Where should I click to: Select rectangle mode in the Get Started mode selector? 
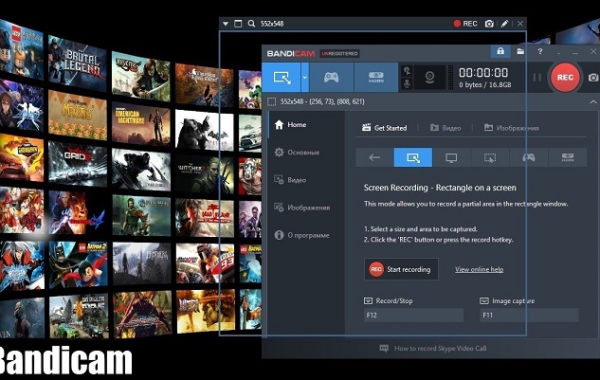pyautogui.click(x=413, y=157)
